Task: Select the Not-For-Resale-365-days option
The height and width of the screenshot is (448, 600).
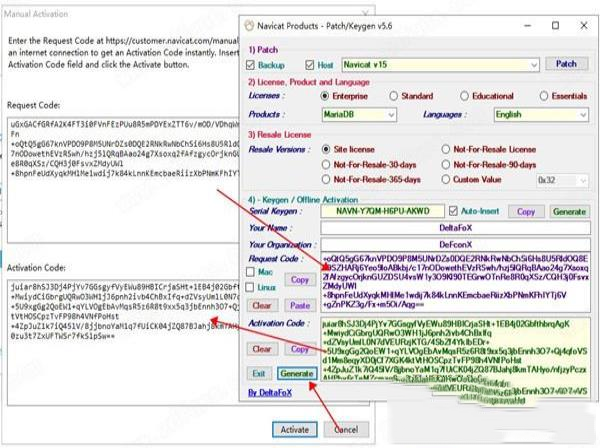Action: [x=326, y=179]
